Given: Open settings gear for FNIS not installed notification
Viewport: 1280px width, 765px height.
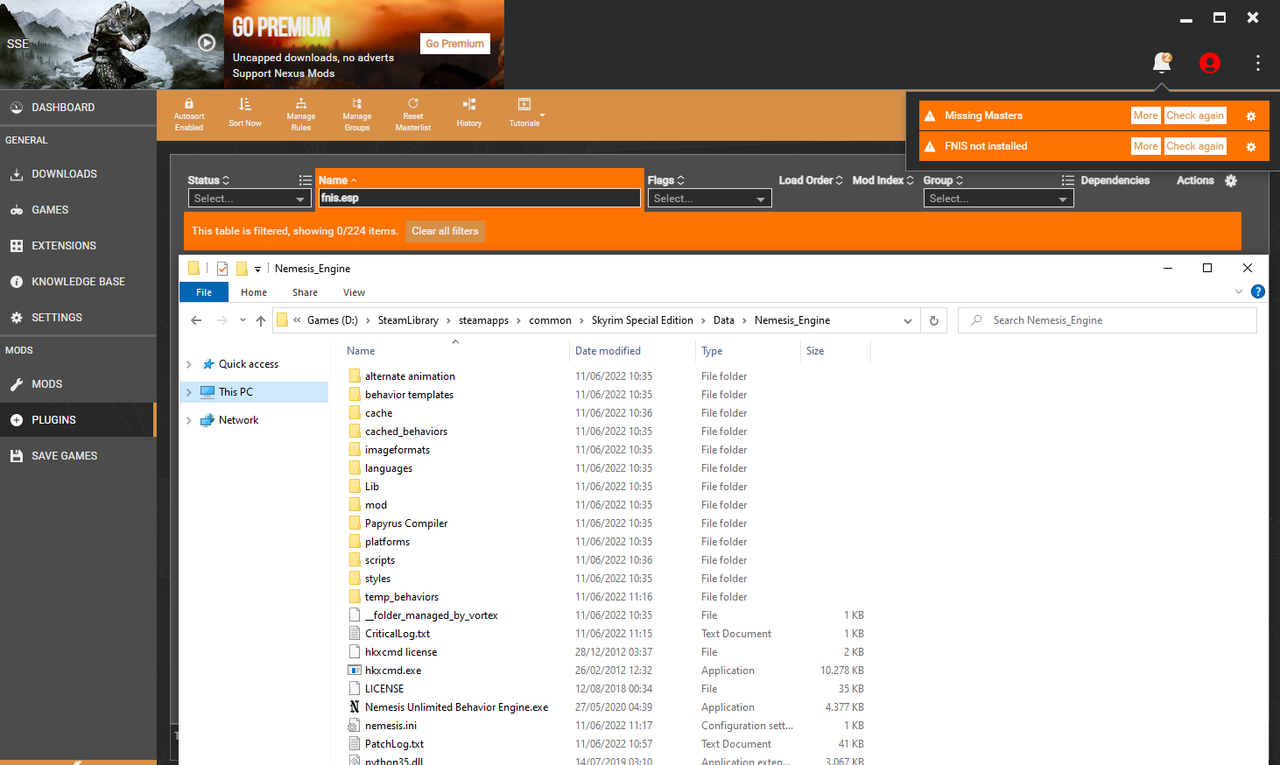Looking at the screenshot, I should [1250, 146].
